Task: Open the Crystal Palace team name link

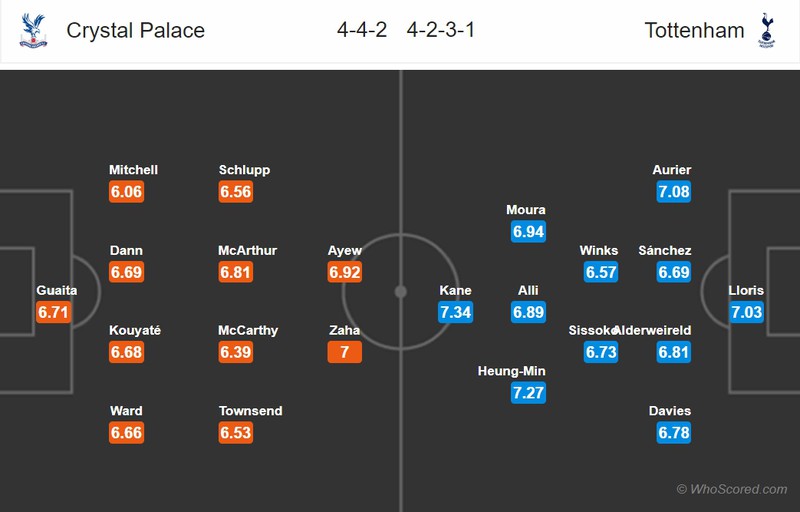Action: (136, 31)
